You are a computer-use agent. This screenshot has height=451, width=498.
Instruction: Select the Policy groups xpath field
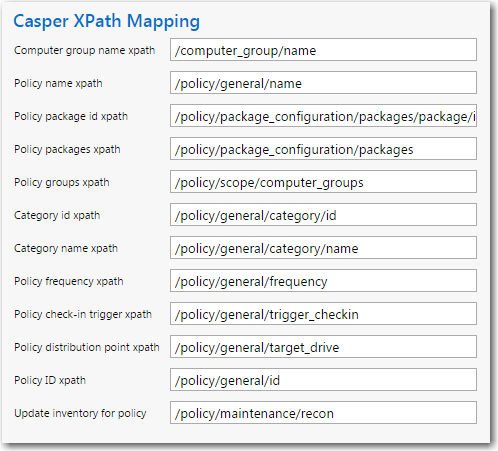[x=323, y=182]
